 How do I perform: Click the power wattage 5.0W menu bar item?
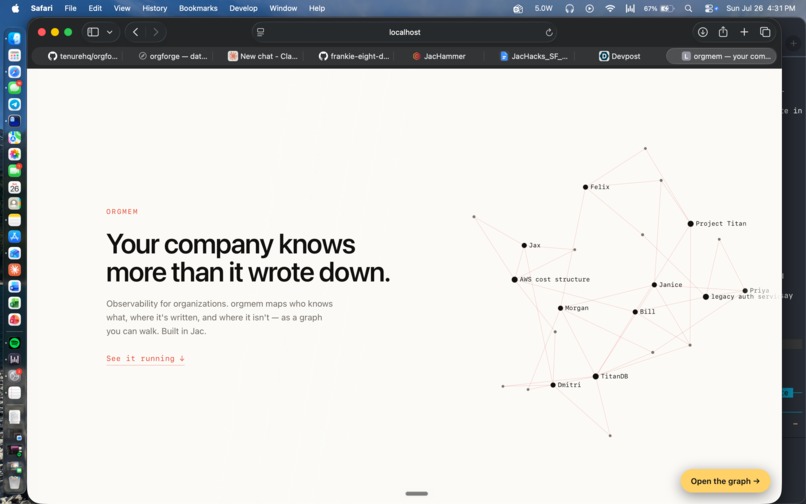click(x=543, y=8)
